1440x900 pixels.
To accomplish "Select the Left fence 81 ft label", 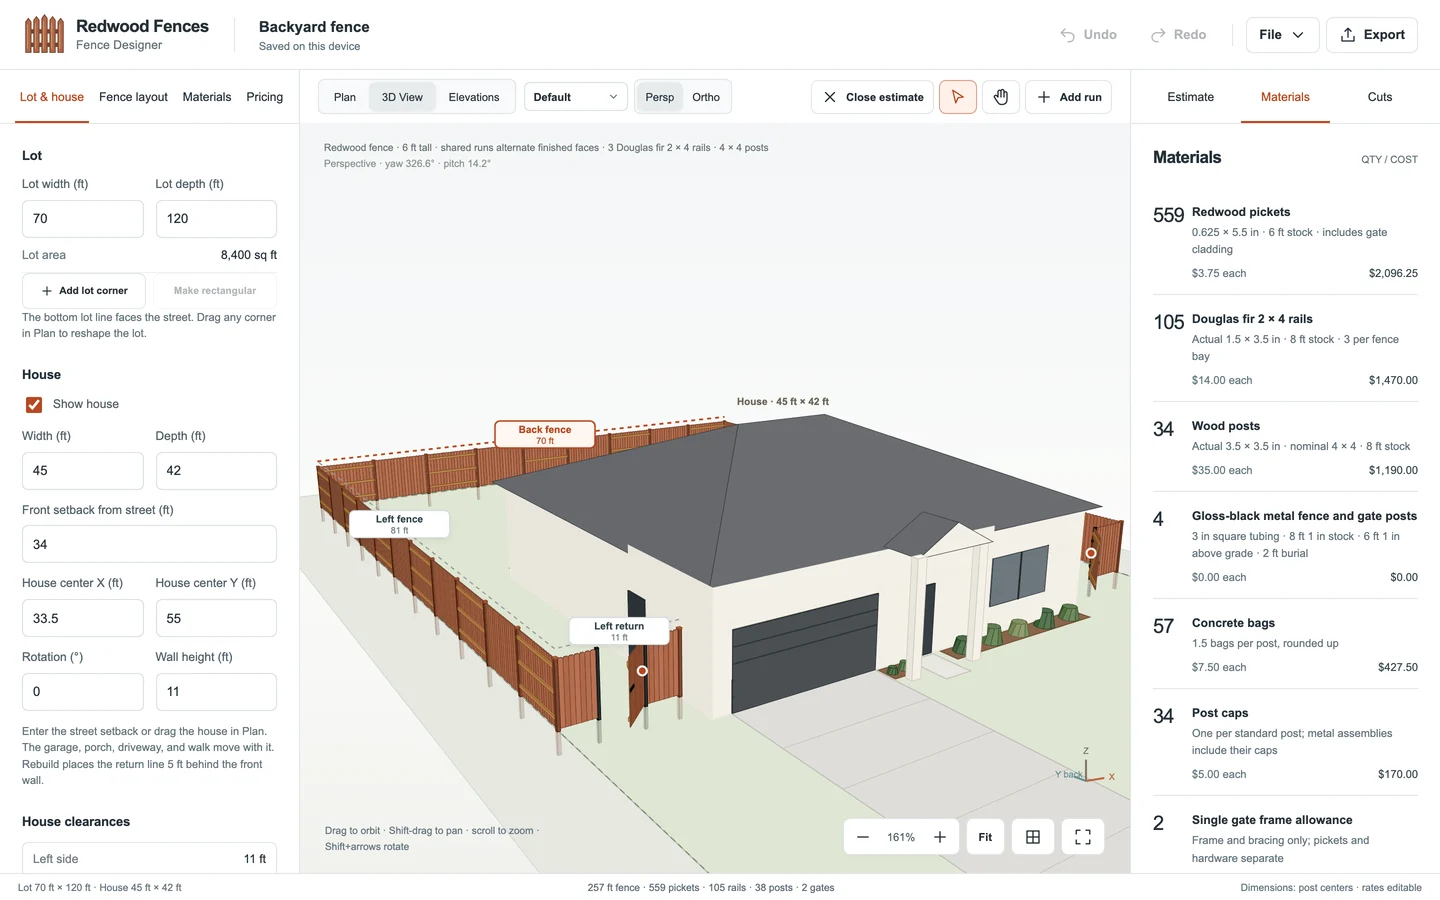I will click(x=399, y=524).
